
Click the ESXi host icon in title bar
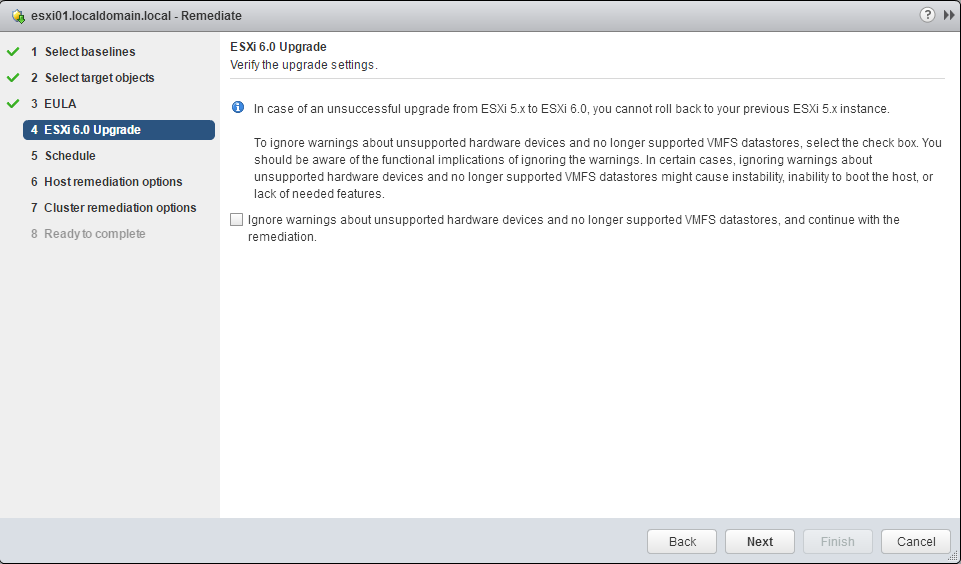point(18,16)
